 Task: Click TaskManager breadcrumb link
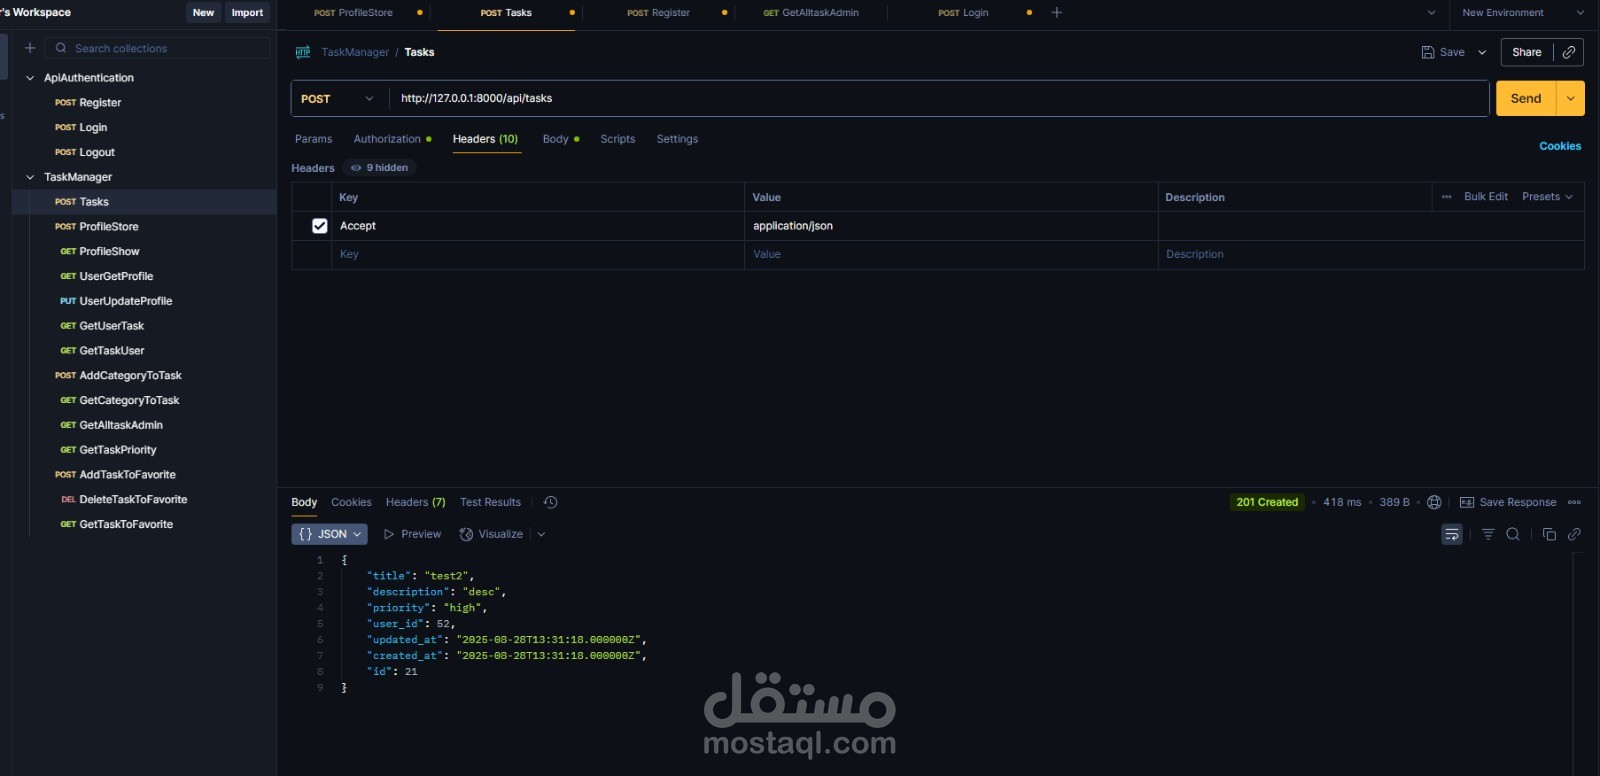coord(355,52)
